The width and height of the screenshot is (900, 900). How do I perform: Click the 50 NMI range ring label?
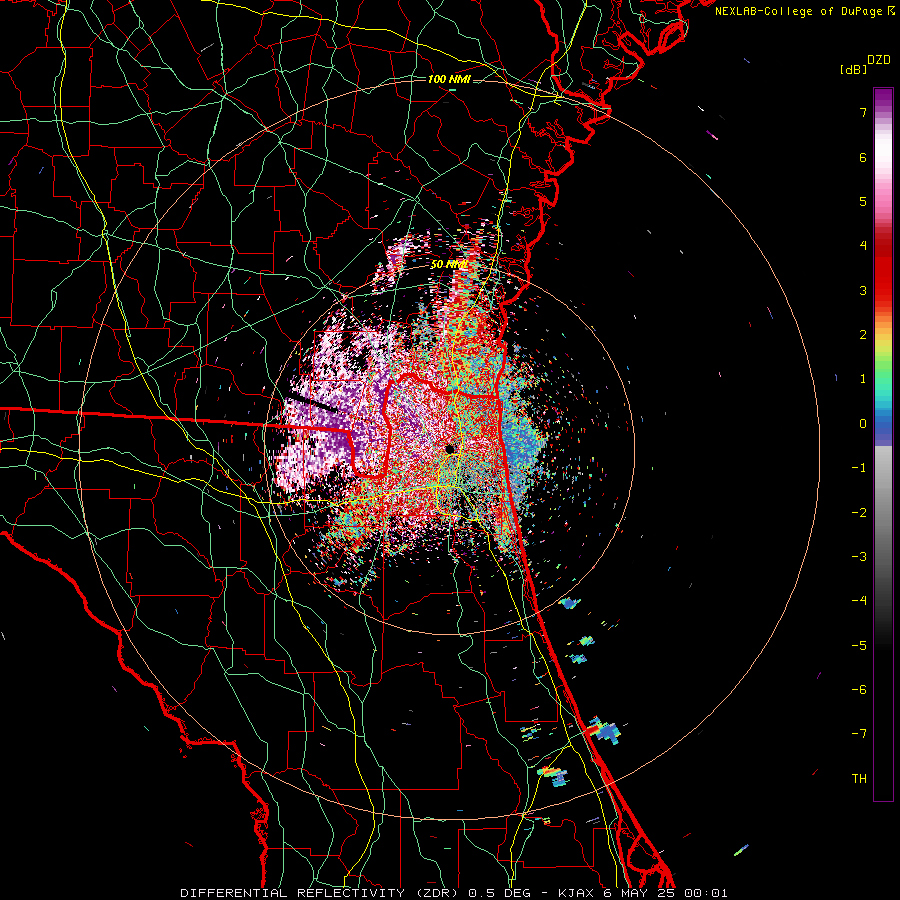pyautogui.click(x=448, y=265)
